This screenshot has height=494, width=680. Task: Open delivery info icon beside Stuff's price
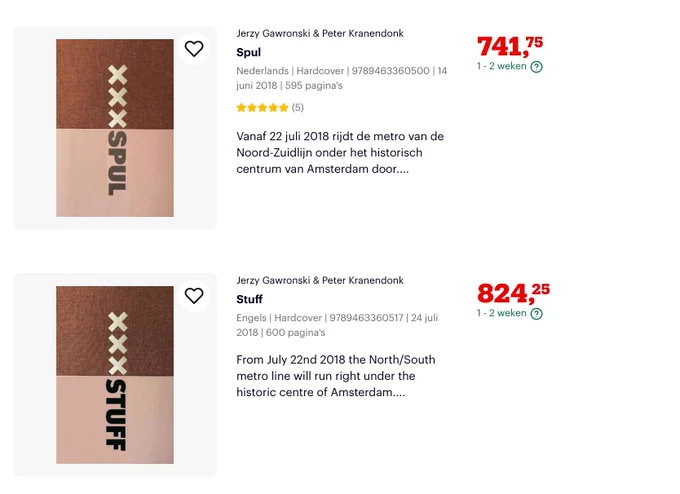(x=536, y=314)
